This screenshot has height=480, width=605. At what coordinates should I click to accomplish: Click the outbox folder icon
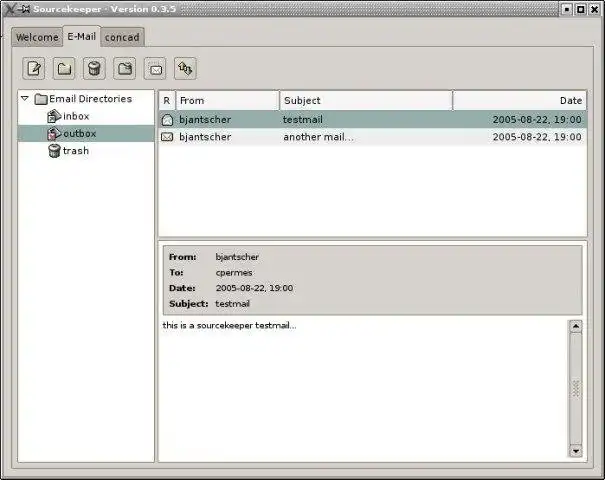pyautogui.click(x=54, y=134)
